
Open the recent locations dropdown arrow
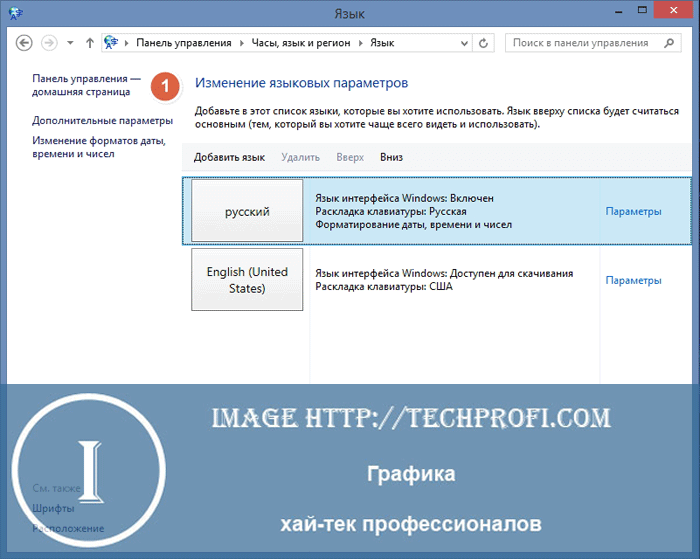tap(70, 44)
